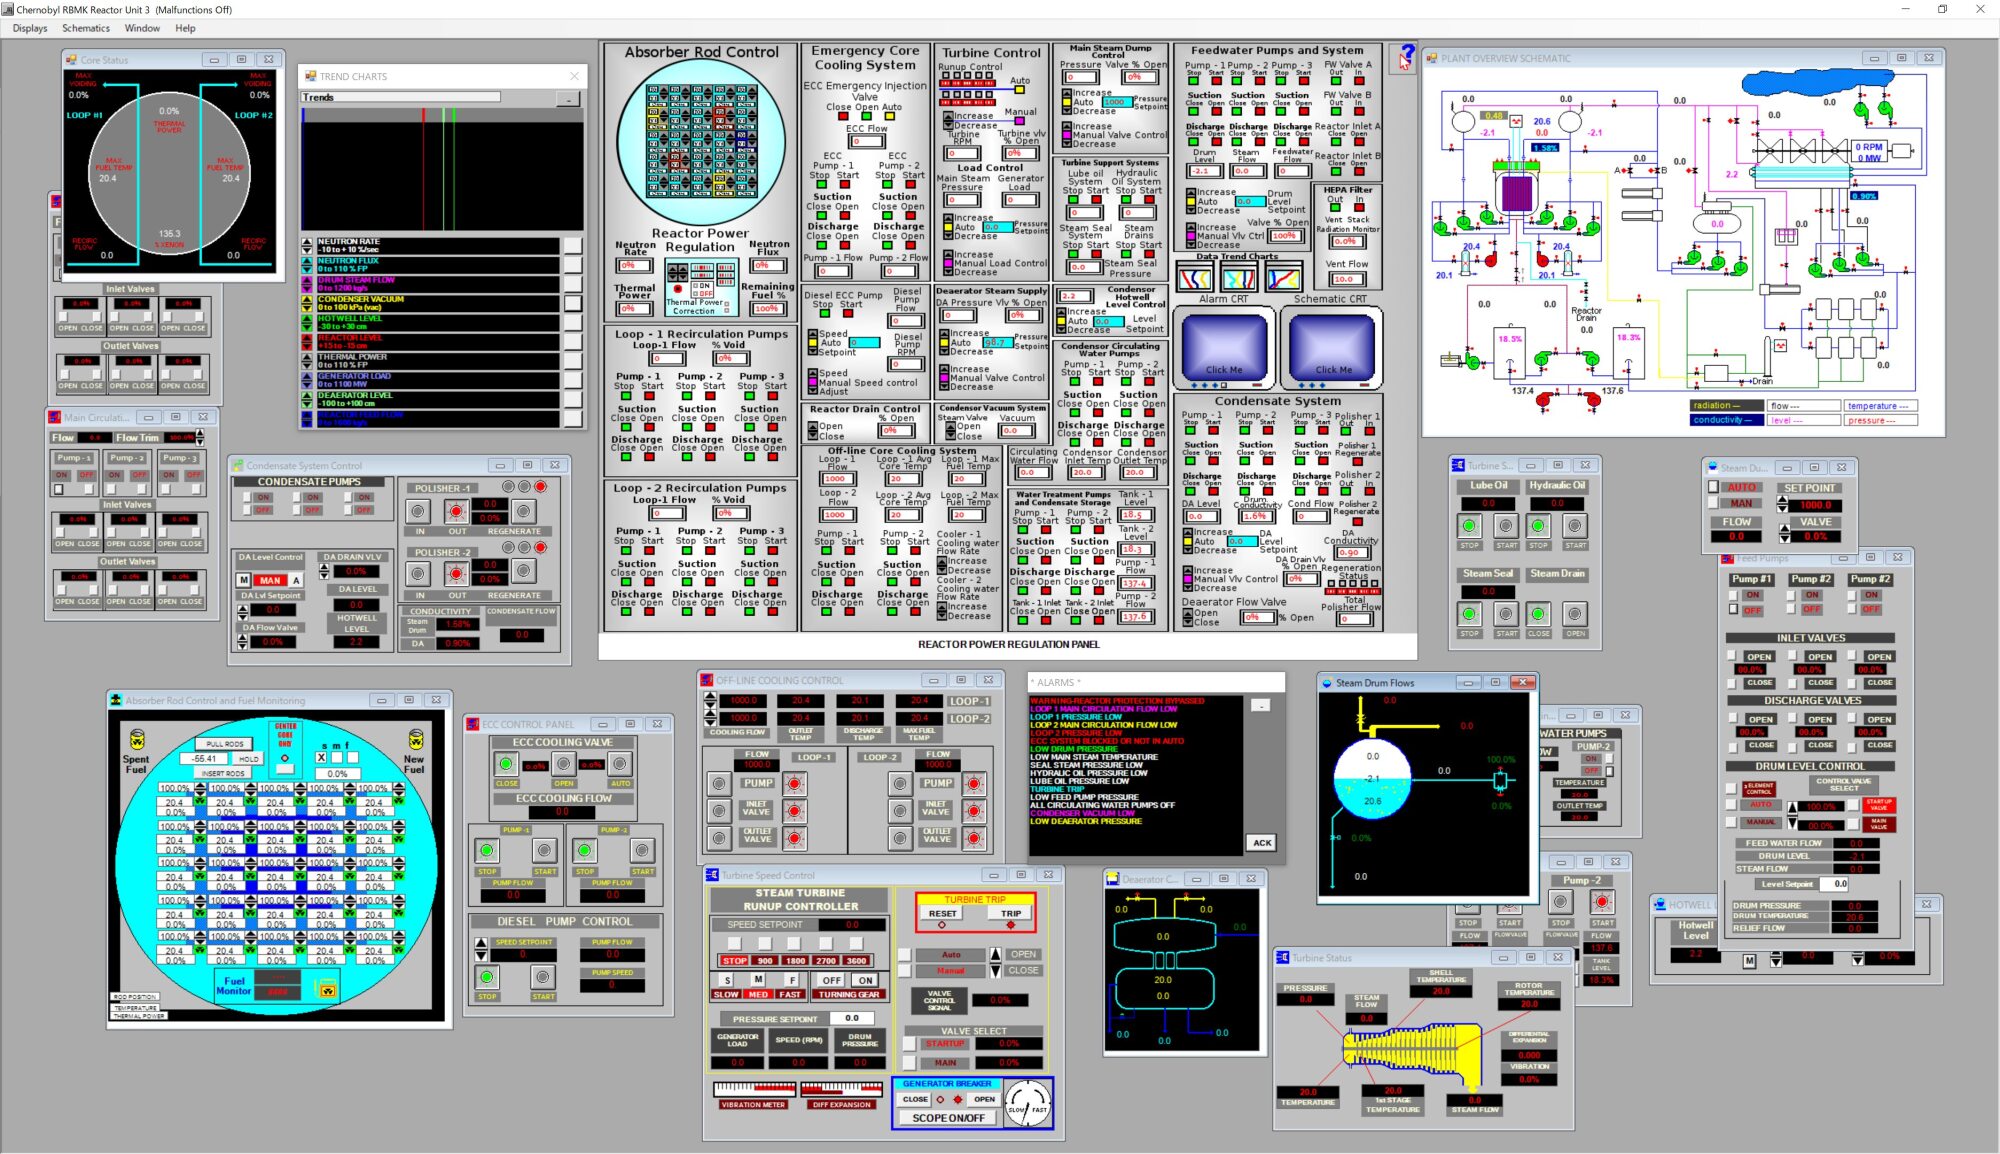Click the ACK button in Alarms window
Image resolution: width=2000 pixels, height=1154 pixels.
point(1262,842)
